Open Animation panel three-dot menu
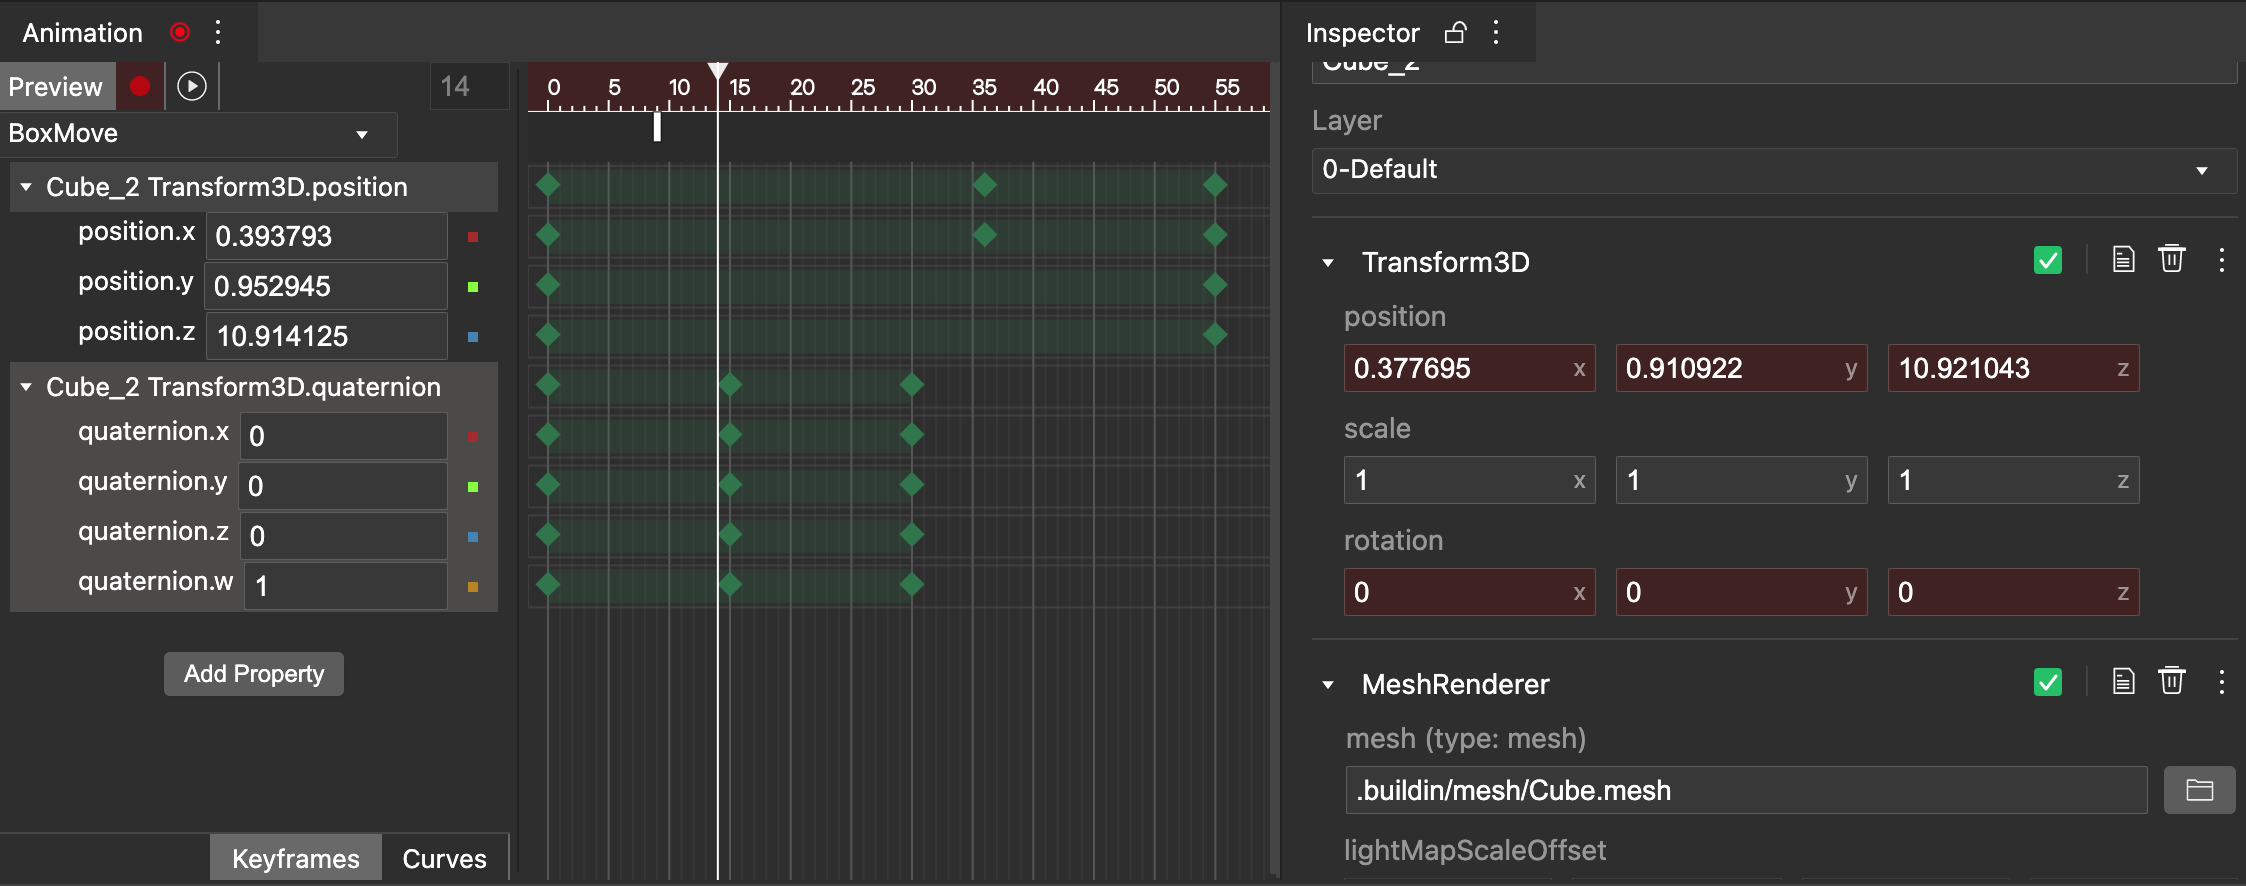The image size is (2246, 886). [x=218, y=32]
